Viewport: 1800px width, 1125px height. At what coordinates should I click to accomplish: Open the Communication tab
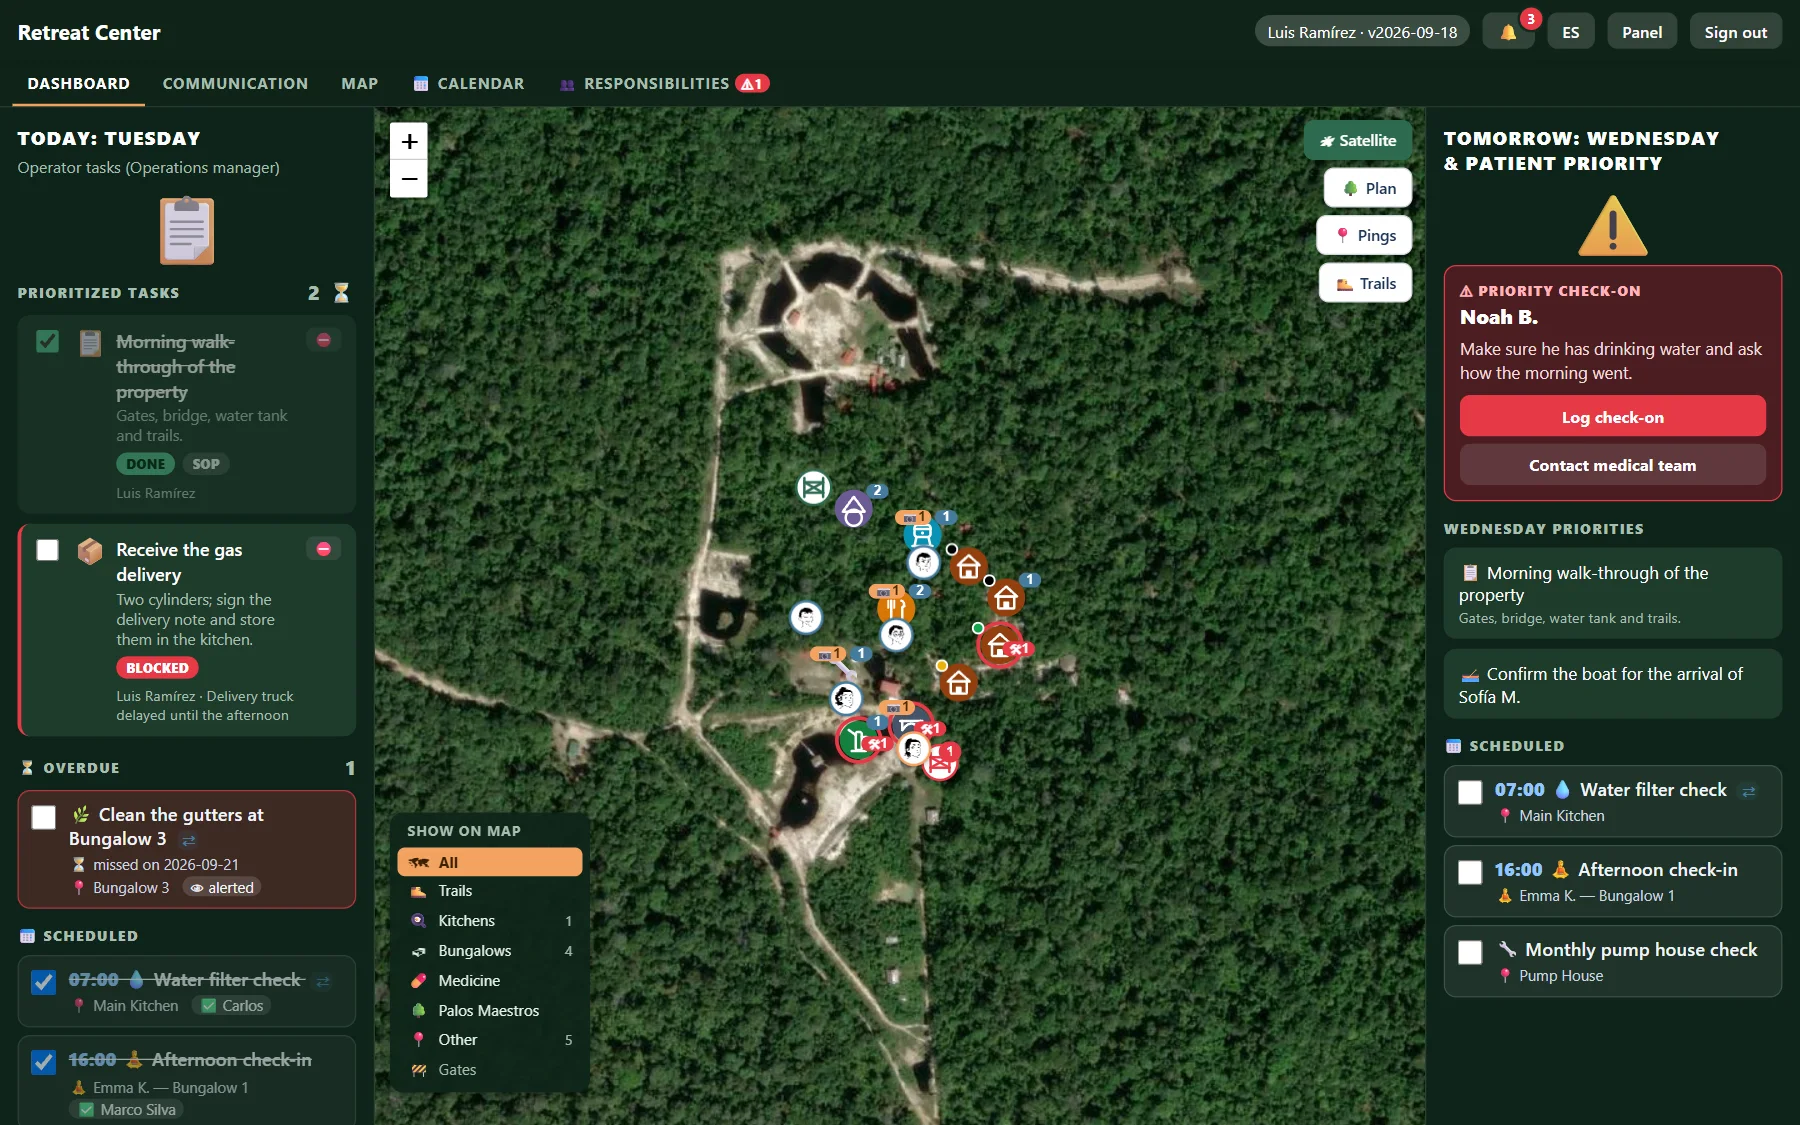235,83
